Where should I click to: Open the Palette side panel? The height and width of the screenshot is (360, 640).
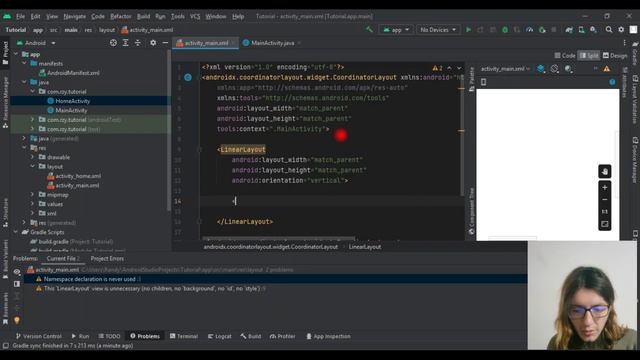(x=471, y=79)
